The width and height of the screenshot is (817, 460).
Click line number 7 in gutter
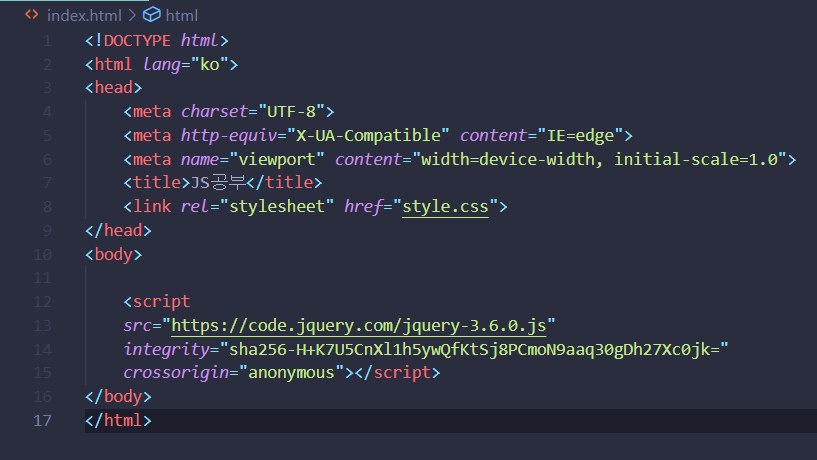click(x=47, y=183)
